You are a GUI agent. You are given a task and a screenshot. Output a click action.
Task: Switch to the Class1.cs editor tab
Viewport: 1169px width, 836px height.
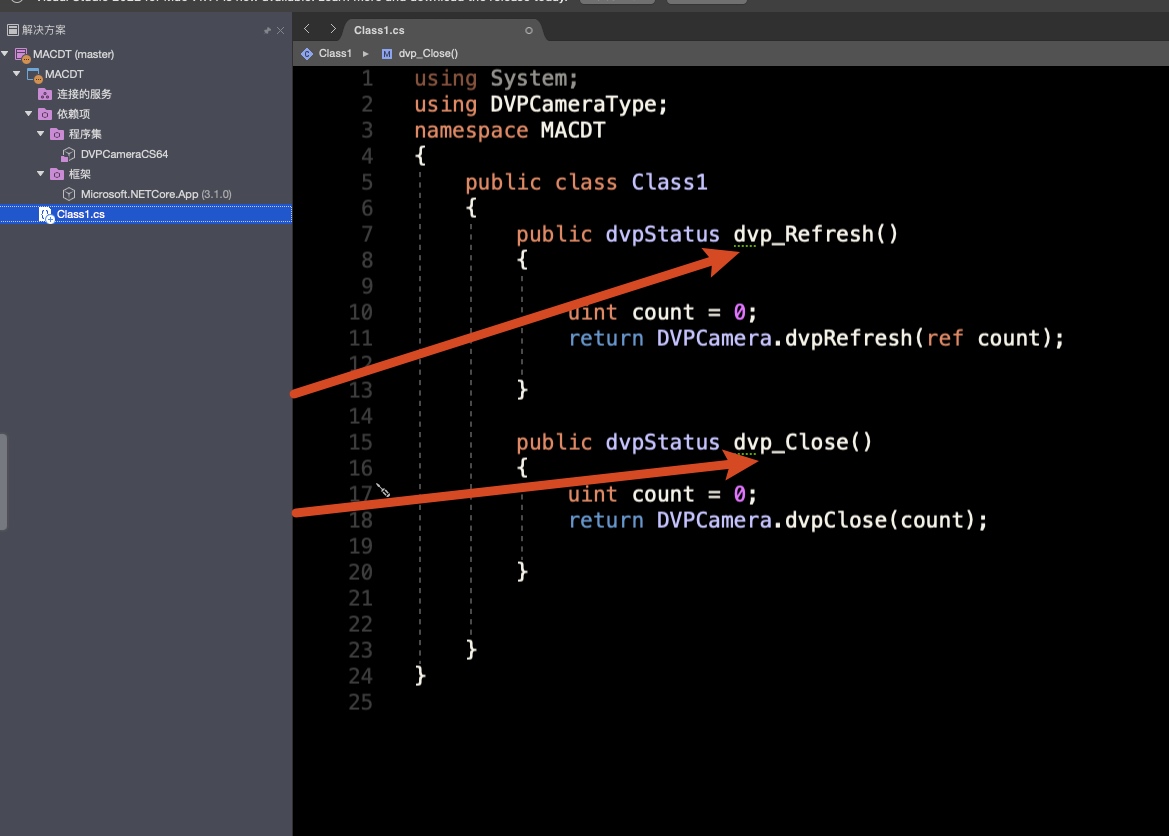[379, 30]
